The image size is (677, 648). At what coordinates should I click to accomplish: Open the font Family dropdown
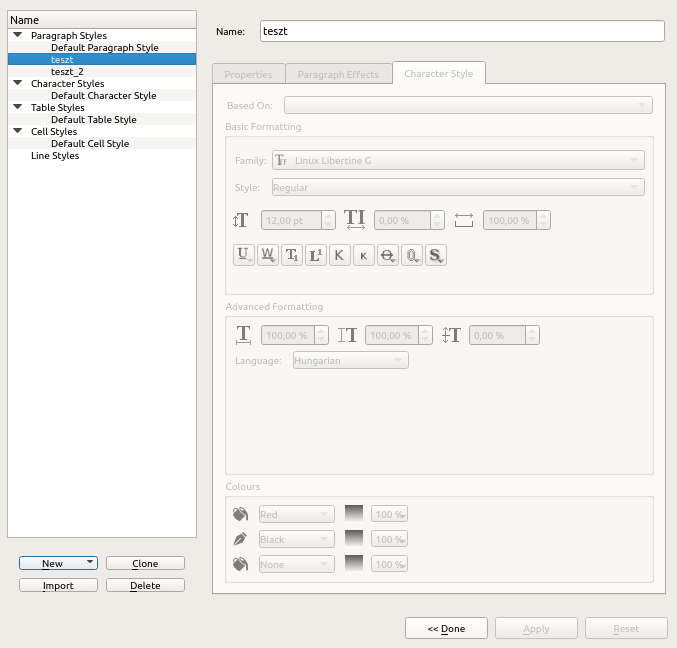(458, 160)
